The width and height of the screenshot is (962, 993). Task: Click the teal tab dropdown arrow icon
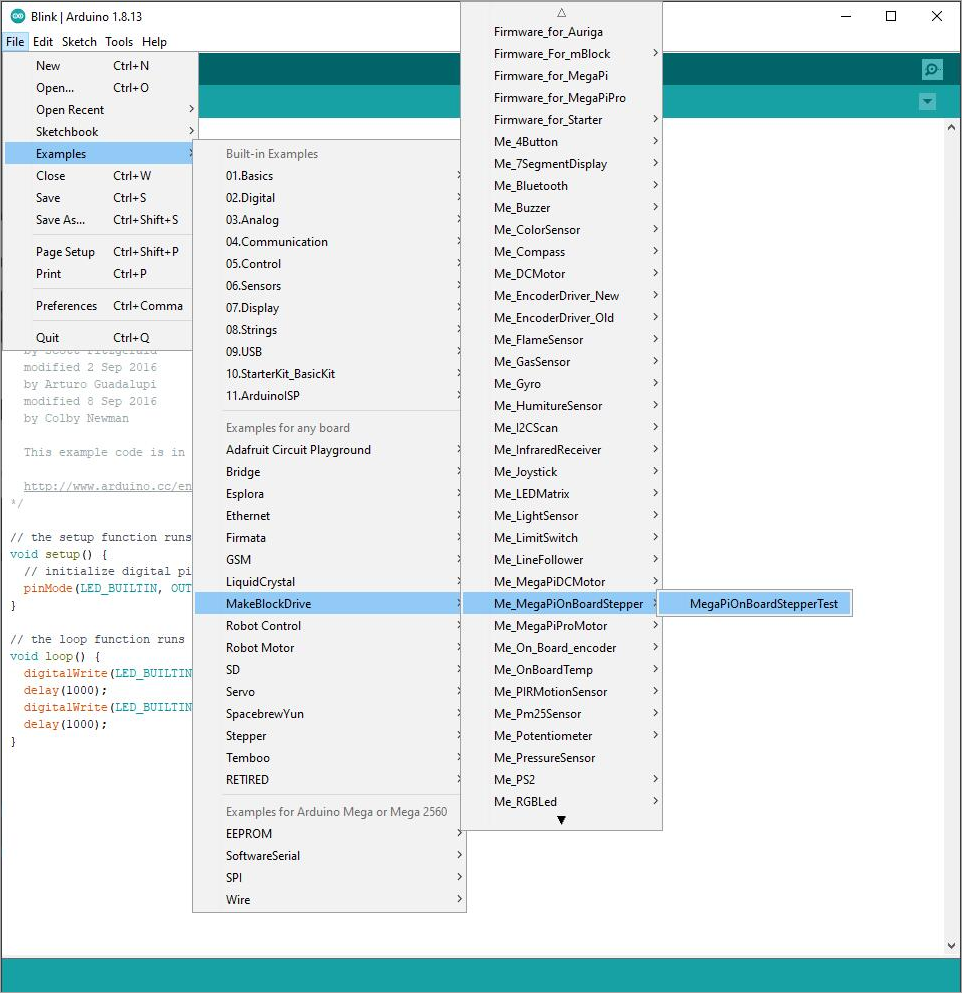[x=926, y=101]
